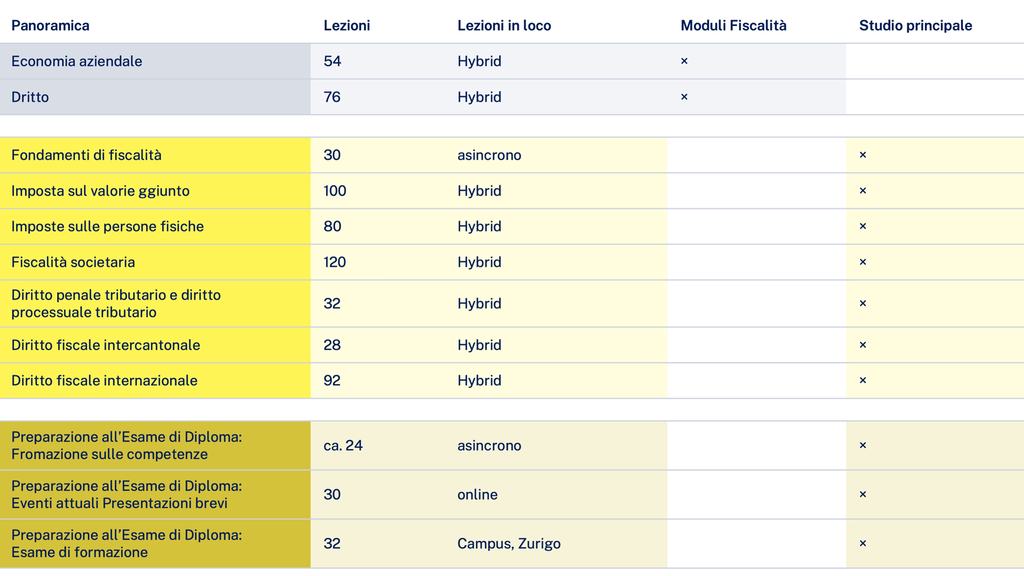The image size is (1024, 576).
Task: Click the × mark for Diritto fiscale internazionale
Action: 862,380
